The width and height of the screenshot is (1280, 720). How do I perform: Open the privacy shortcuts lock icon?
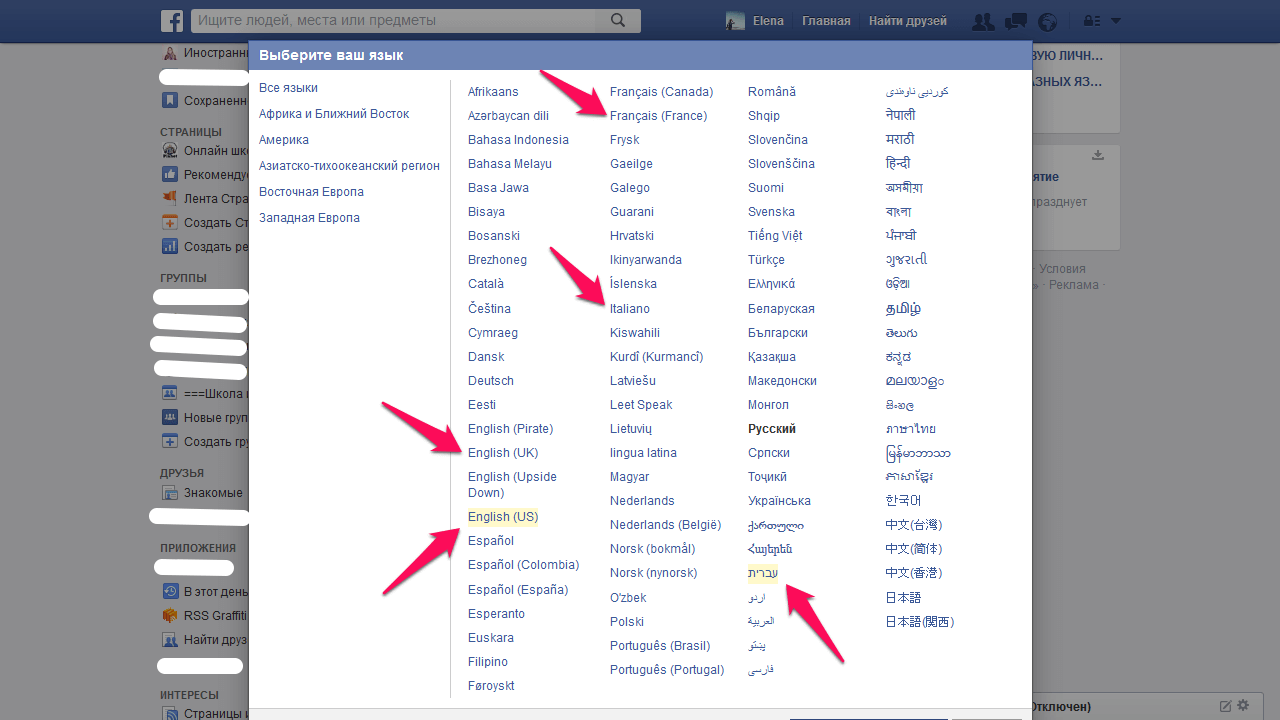(x=1092, y=21)
